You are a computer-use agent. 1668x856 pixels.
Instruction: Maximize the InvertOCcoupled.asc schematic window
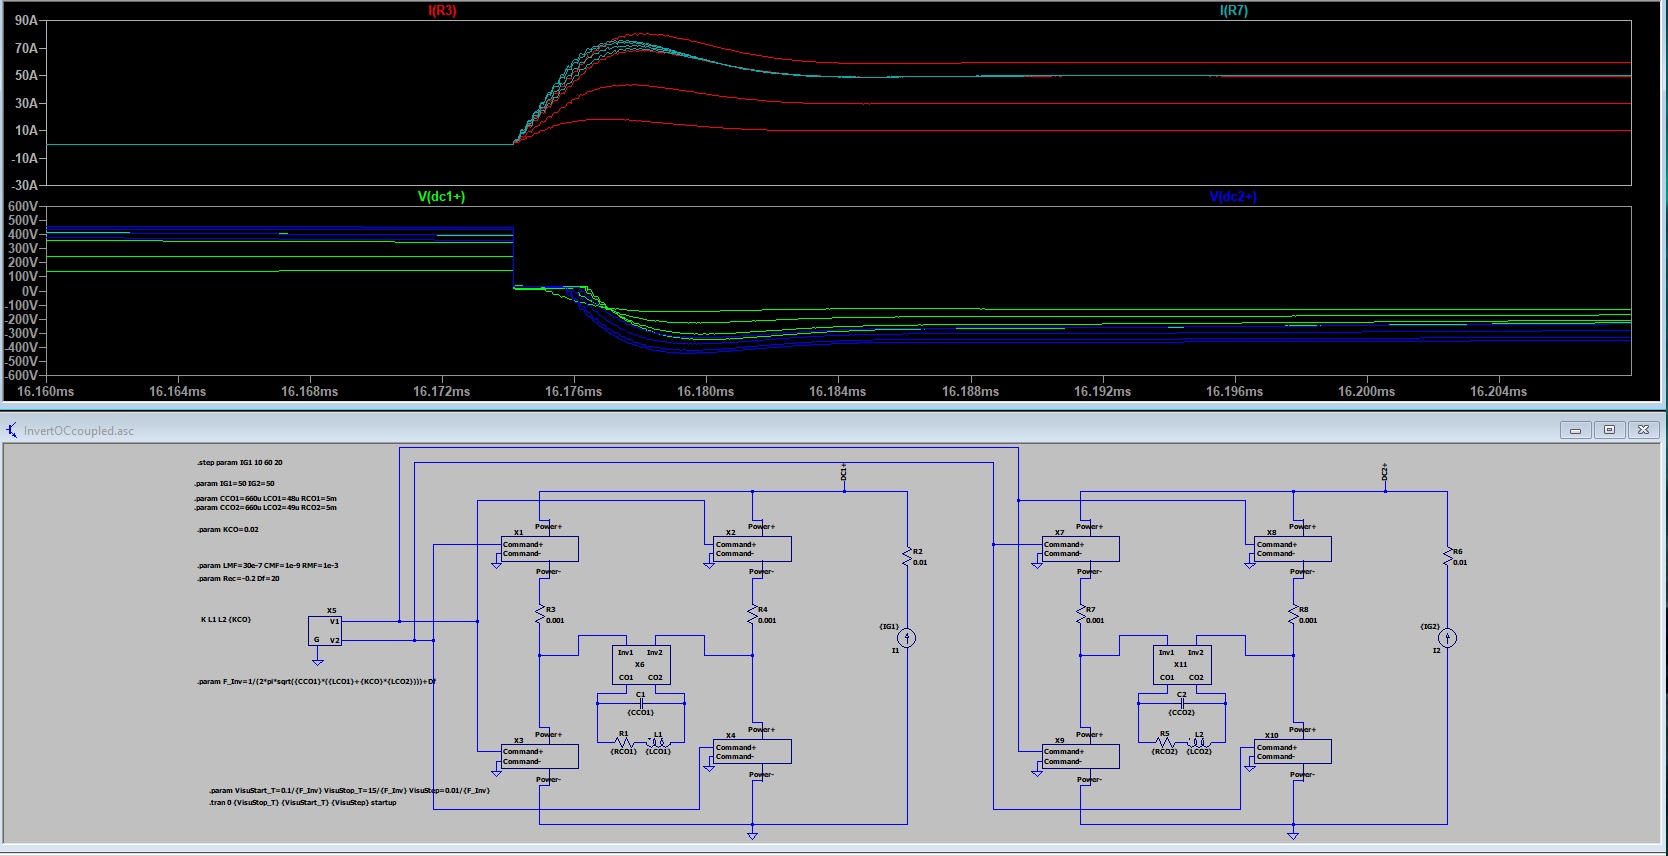[1609, 430]
